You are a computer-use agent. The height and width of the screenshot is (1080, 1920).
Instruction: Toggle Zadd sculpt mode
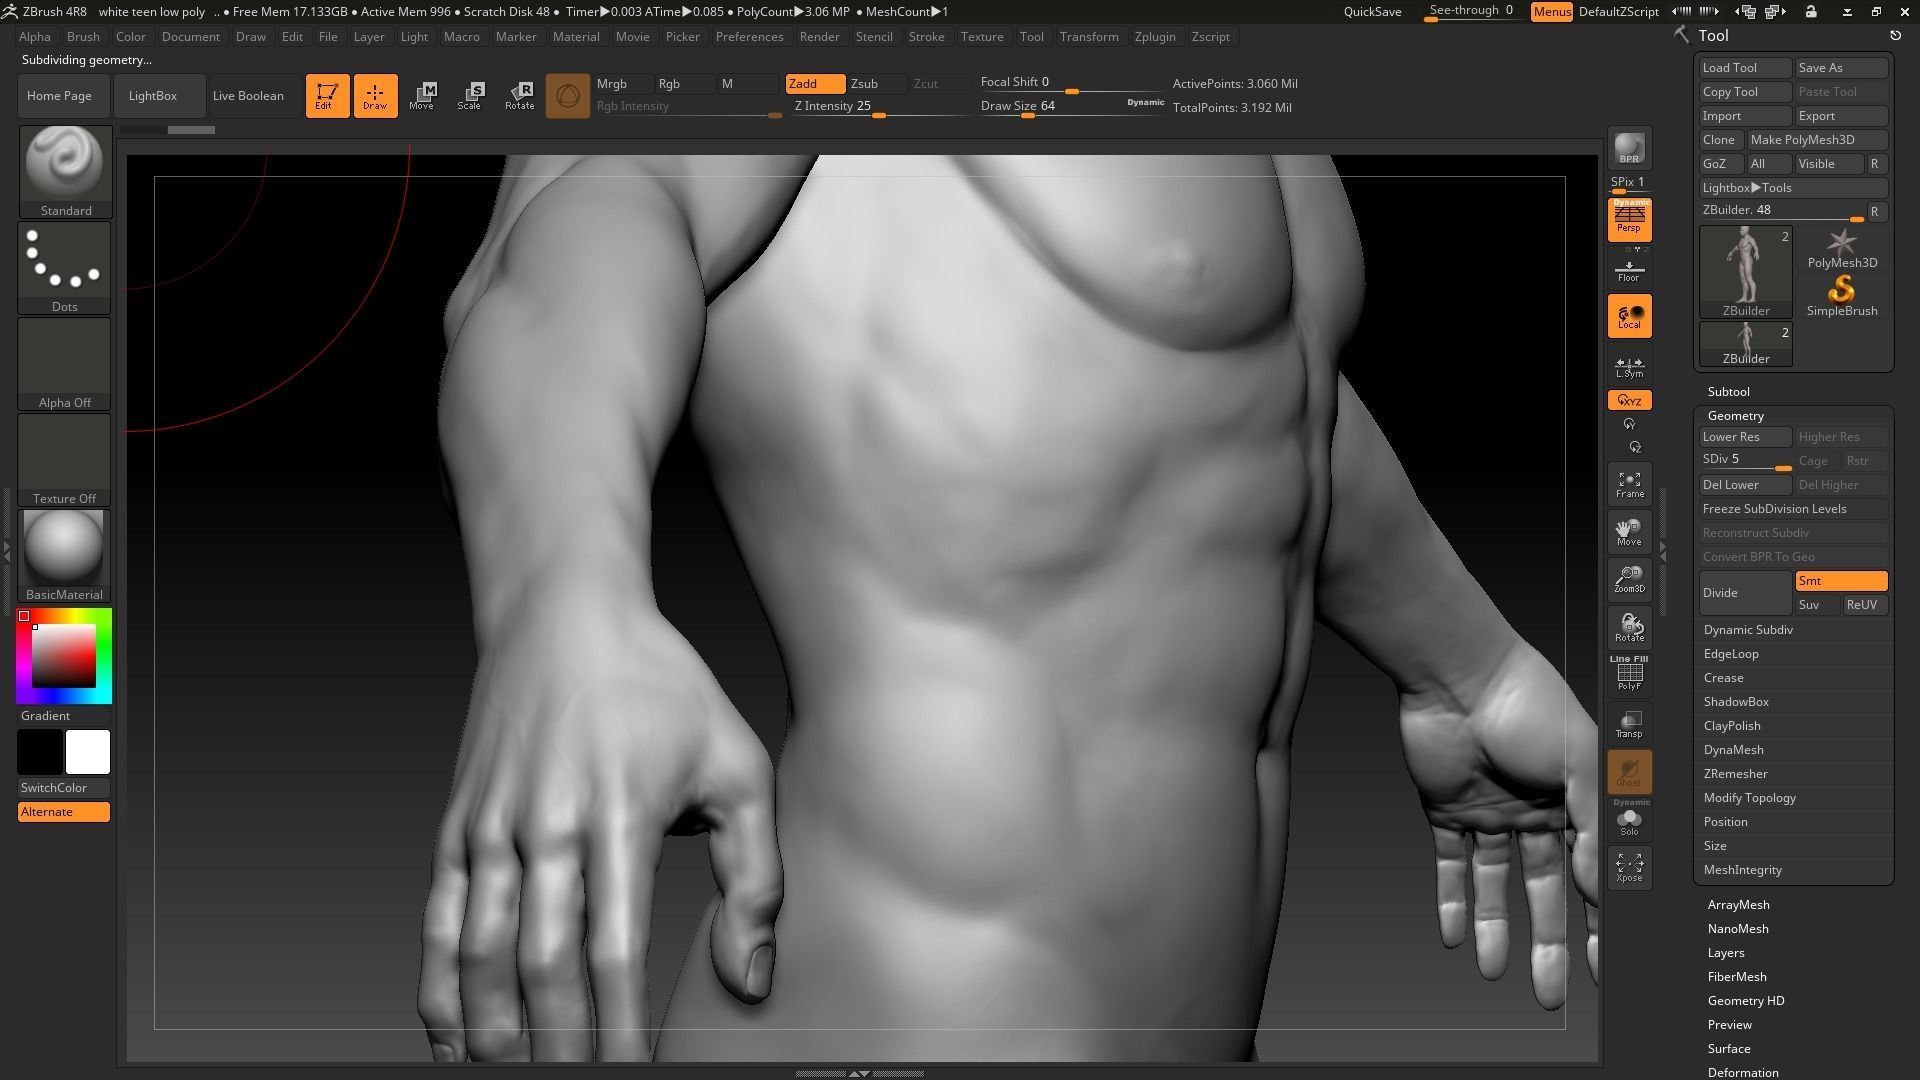coord(815,84)
